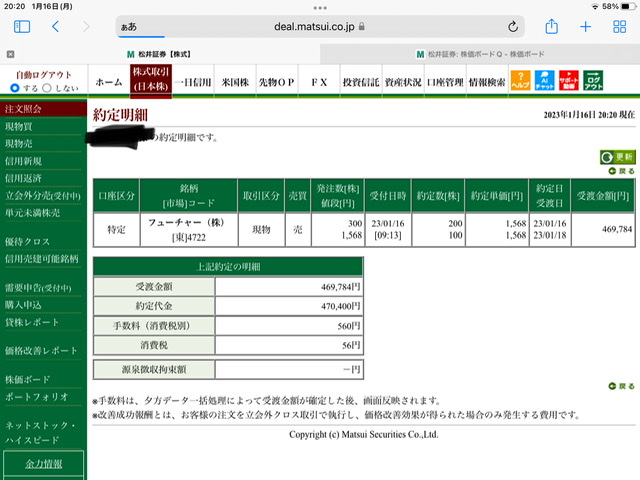Open 注文照会 in sidebar
Image resolution: width=640 pixels, height=480 pixels.
23,109
